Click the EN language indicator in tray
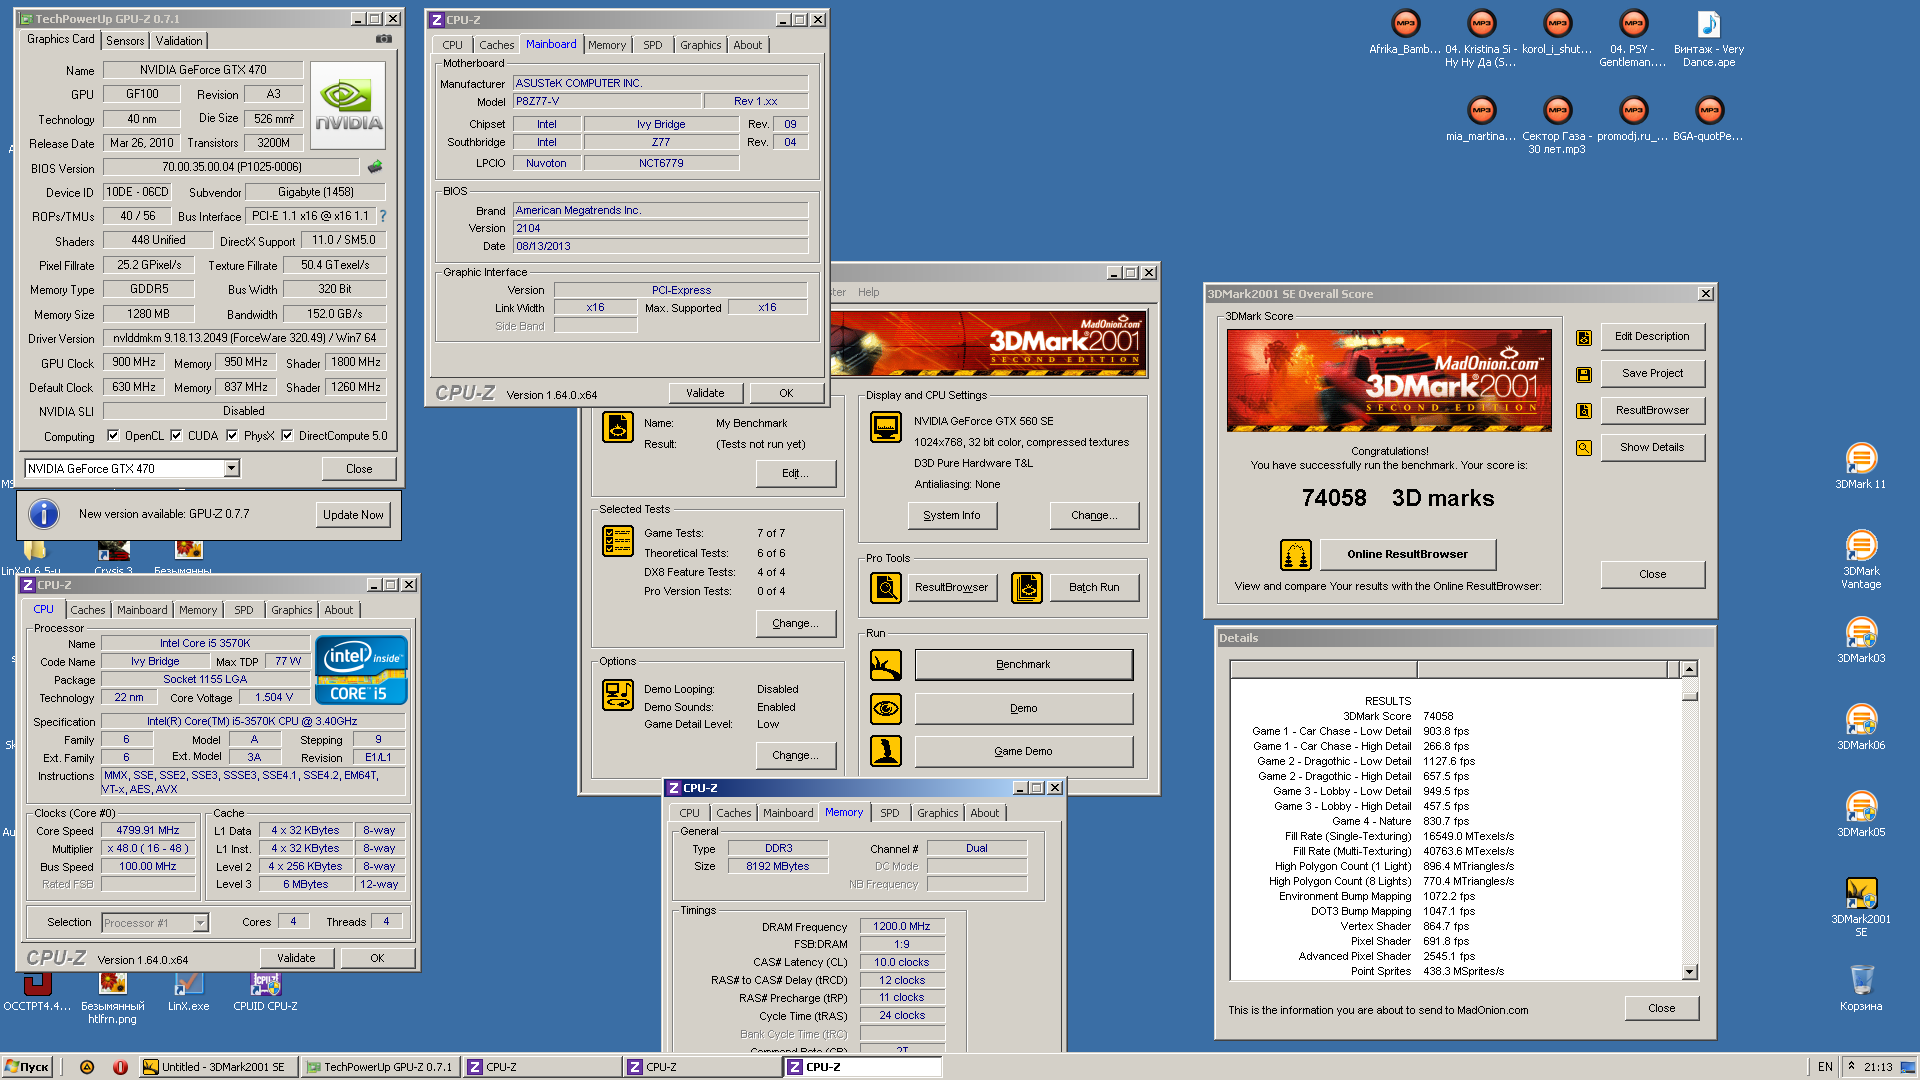Image resolution: width=1920 pixels, height=1080 pixels. (x=1825, y=1067)
